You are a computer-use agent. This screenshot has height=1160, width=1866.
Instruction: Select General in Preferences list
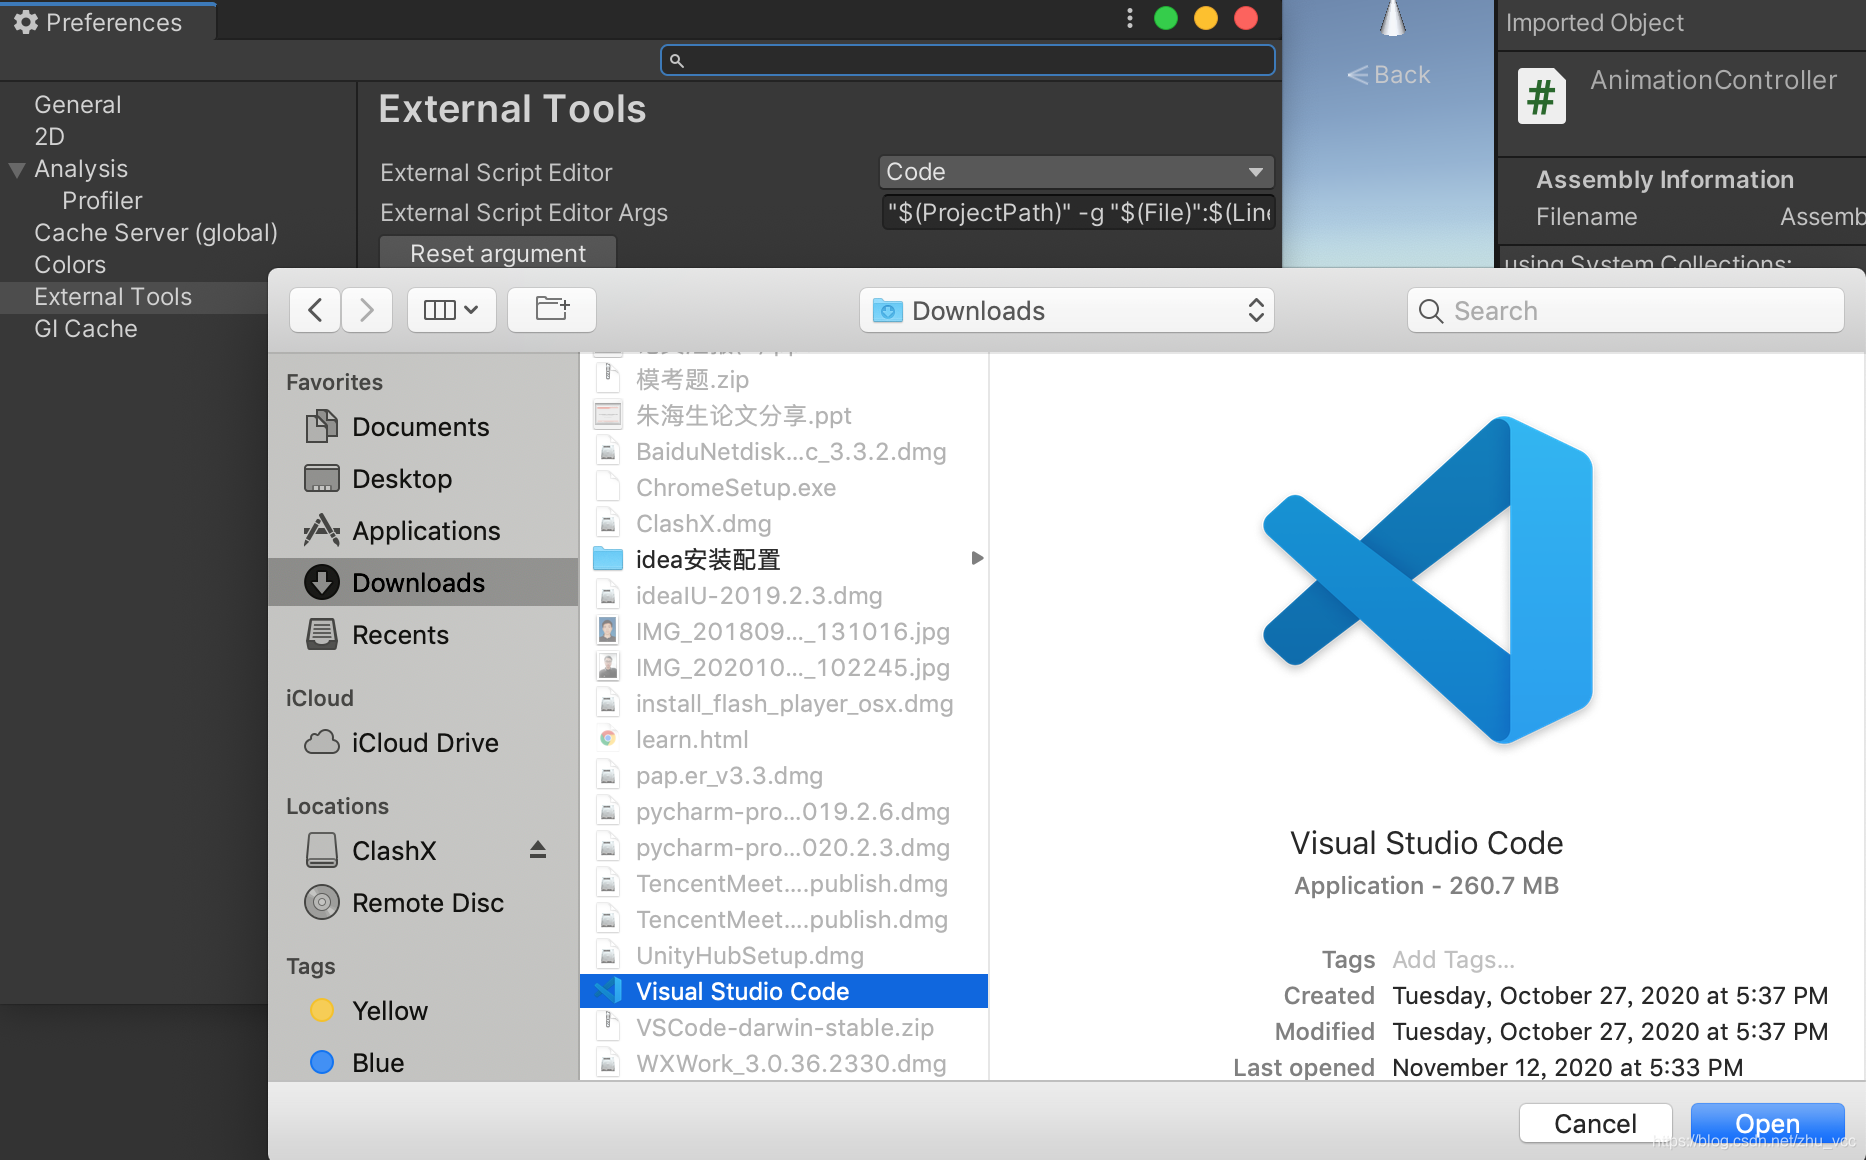point(78,105)
